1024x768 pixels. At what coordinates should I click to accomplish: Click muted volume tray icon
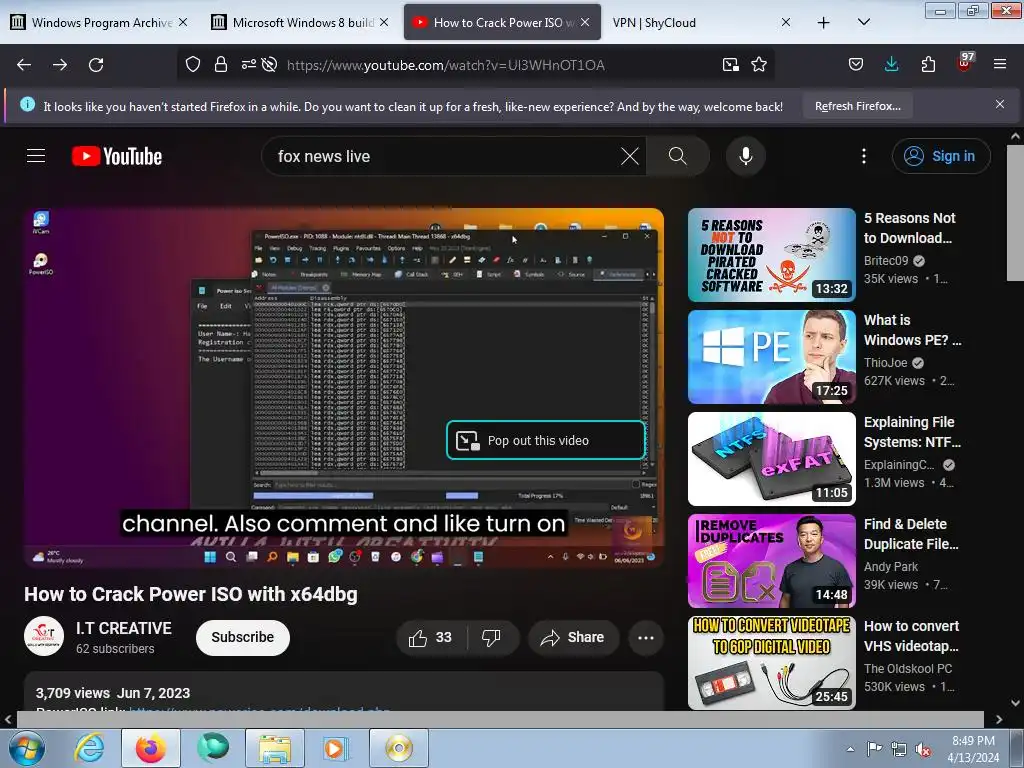coord(923,749)
